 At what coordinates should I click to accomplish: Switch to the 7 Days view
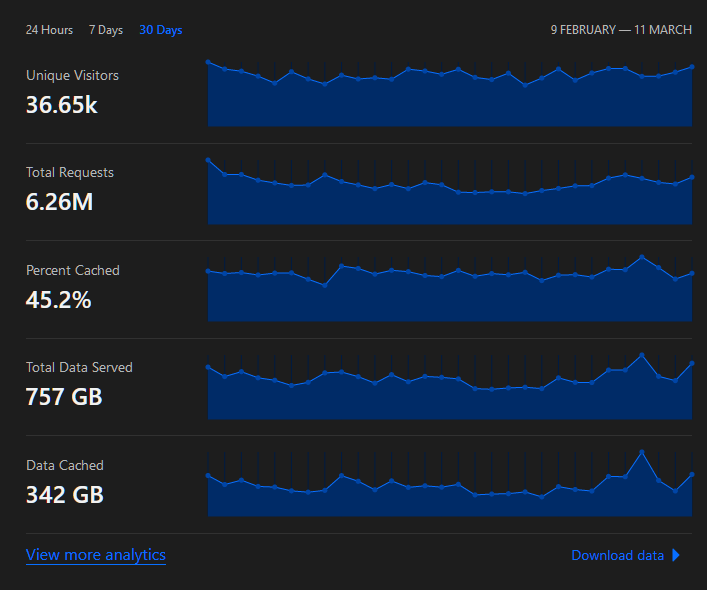105,30
